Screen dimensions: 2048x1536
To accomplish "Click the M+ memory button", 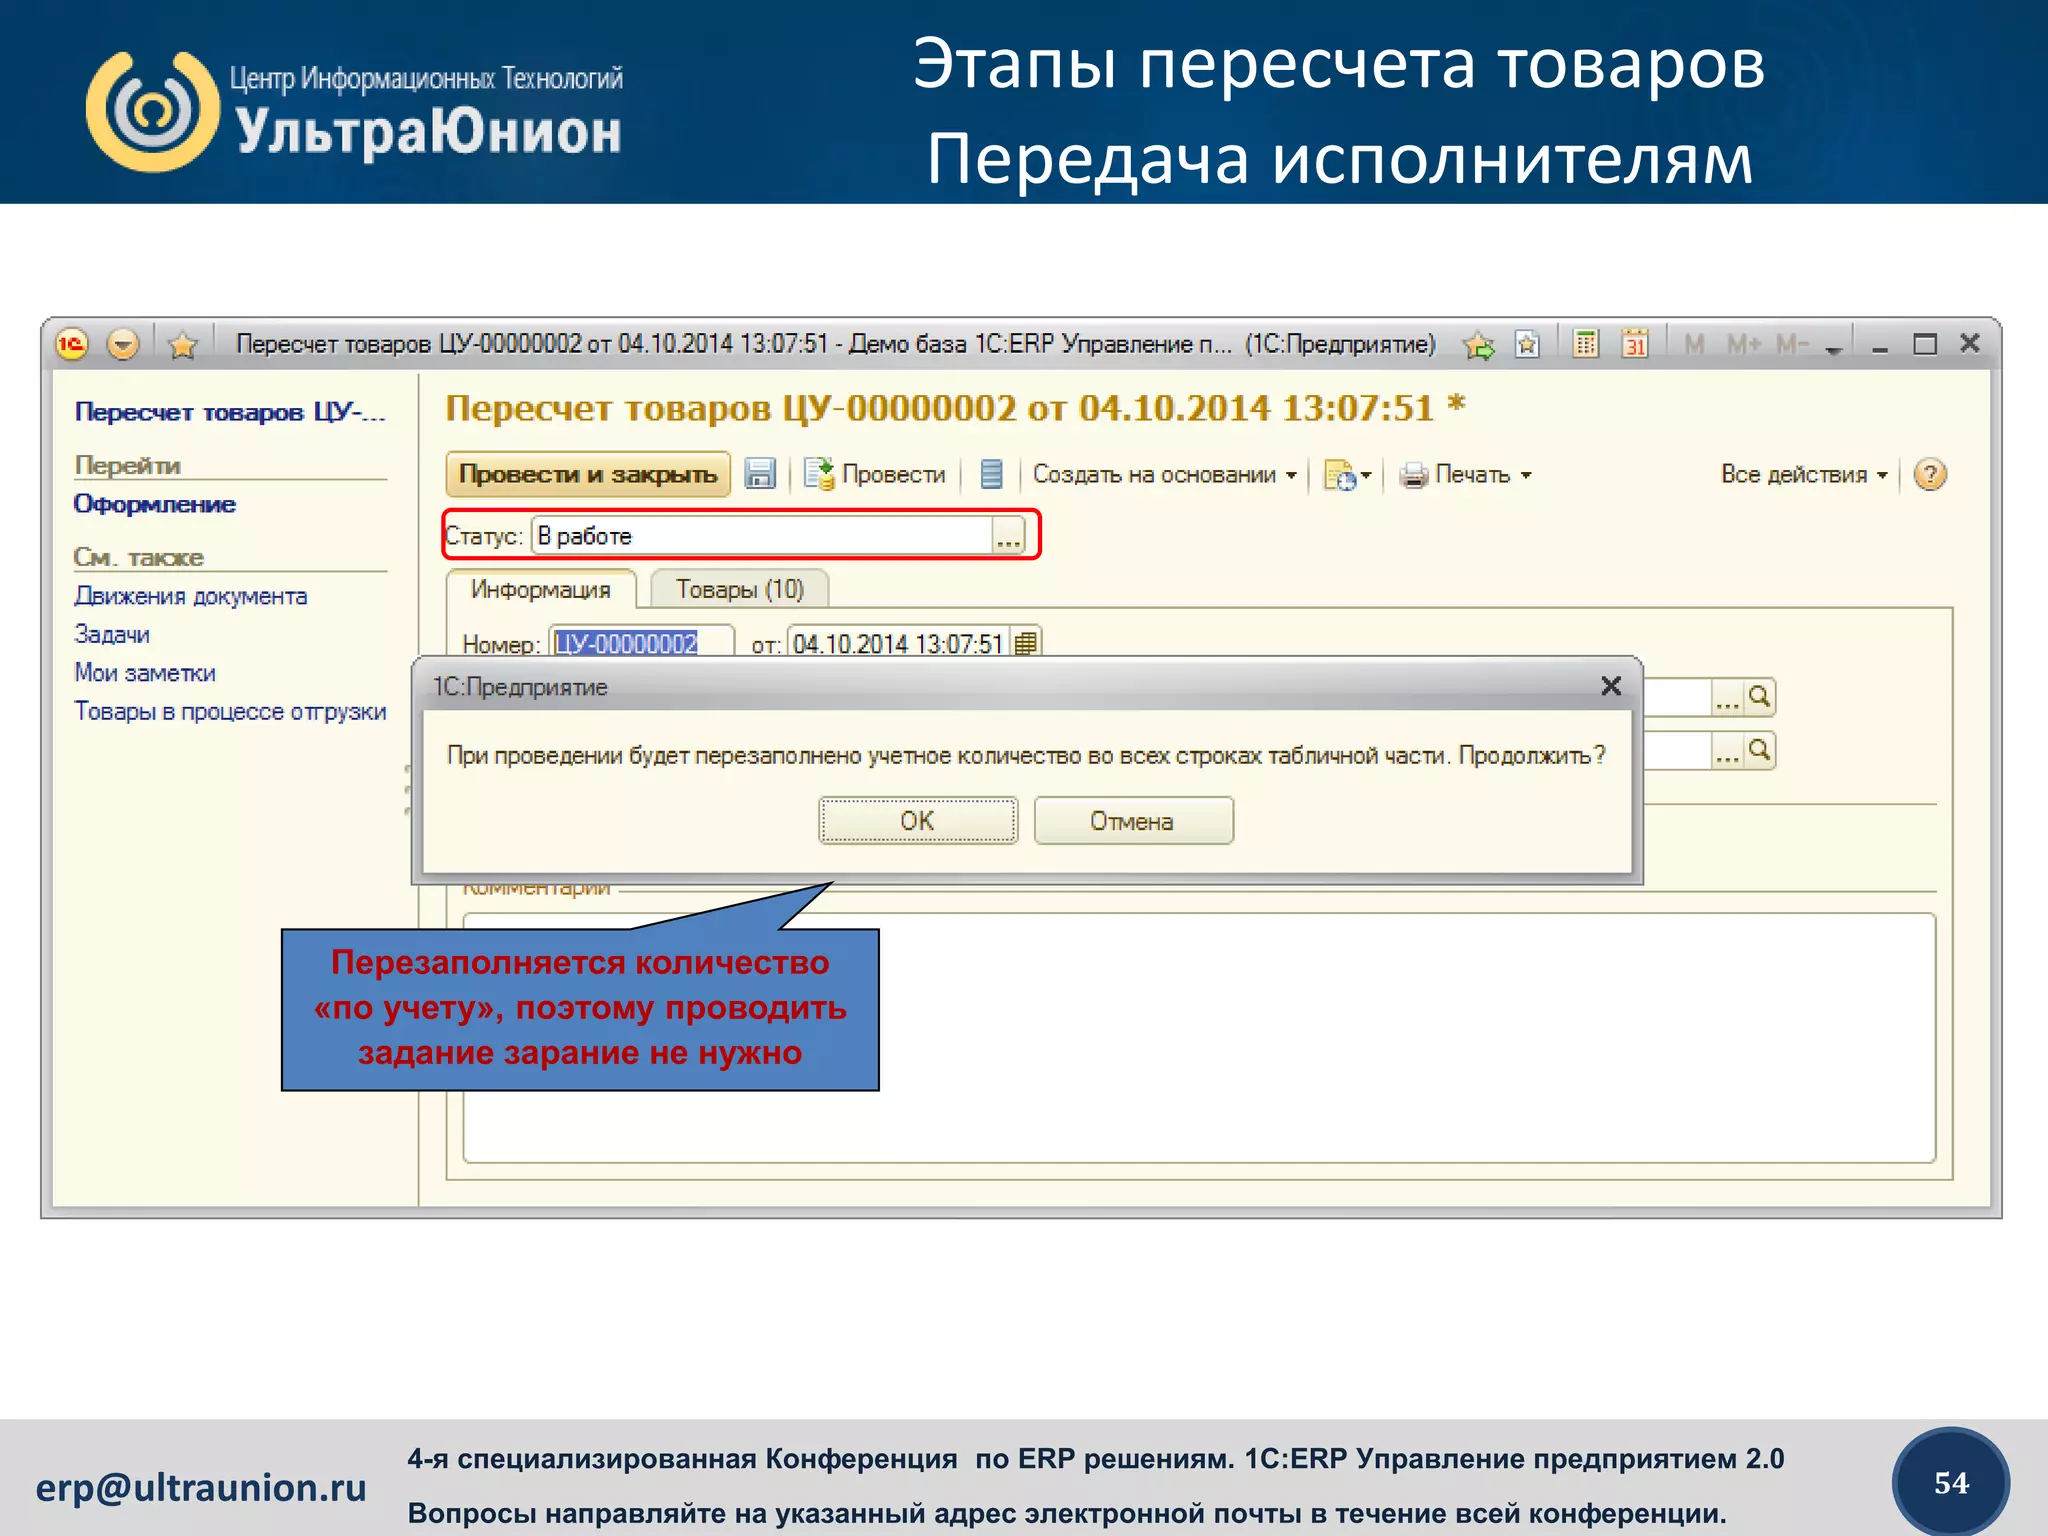I will click(1744, 344).
